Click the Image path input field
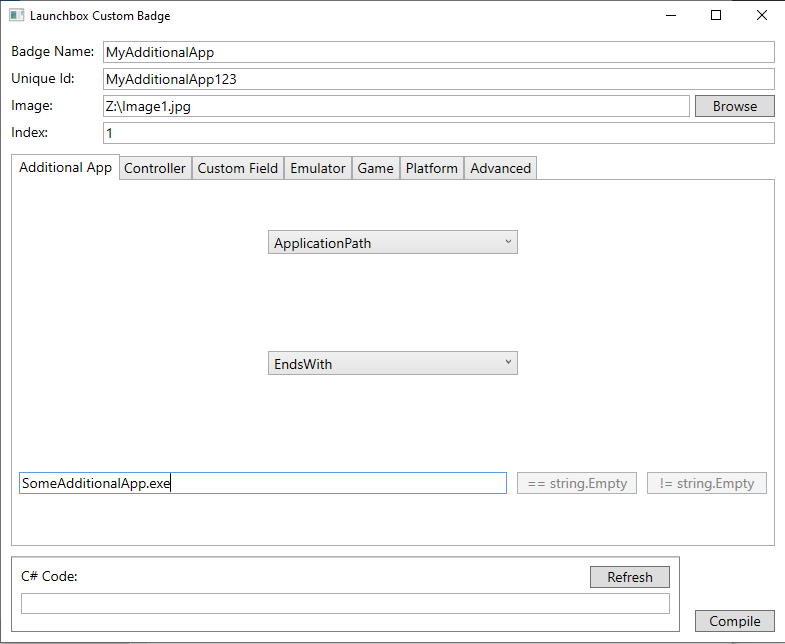The width and height of the screenshot is (785, 644). 396,106
